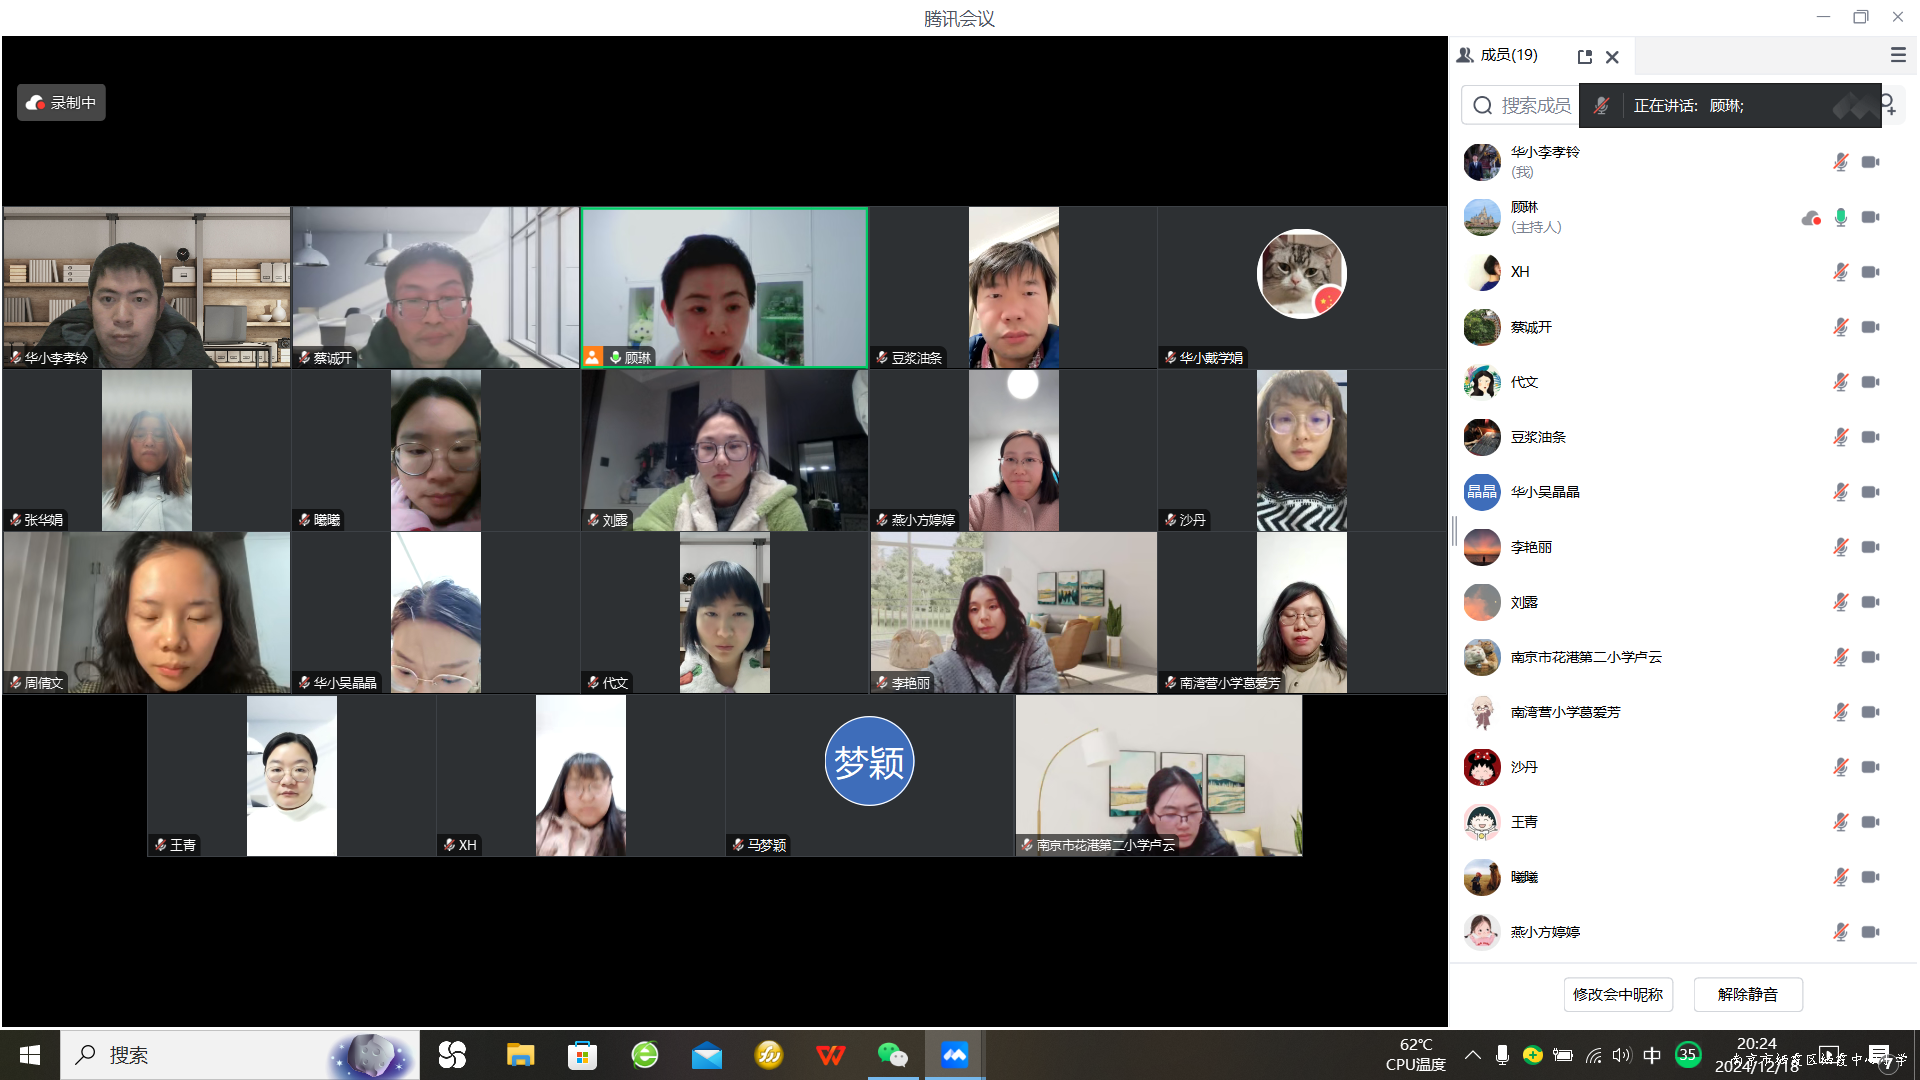Screen dimensions: 1920x1080
Task: Open Tencent Meeting taskbar icon
Action: click(x=955, y=1055)
